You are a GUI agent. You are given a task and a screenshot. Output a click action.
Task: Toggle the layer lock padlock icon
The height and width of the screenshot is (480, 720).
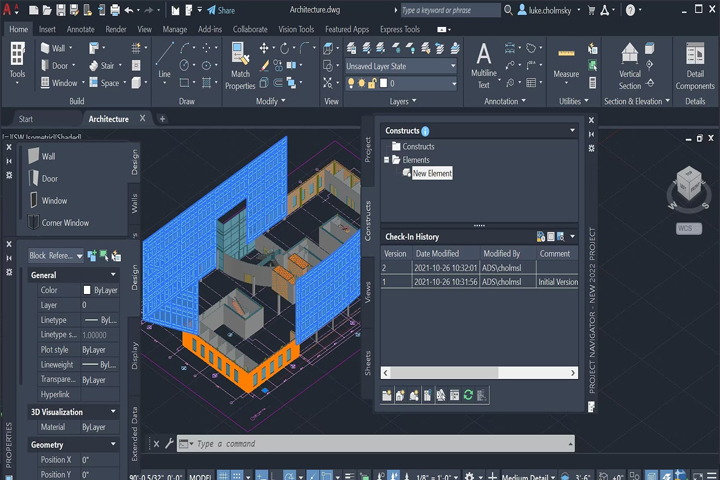(372, 83)
